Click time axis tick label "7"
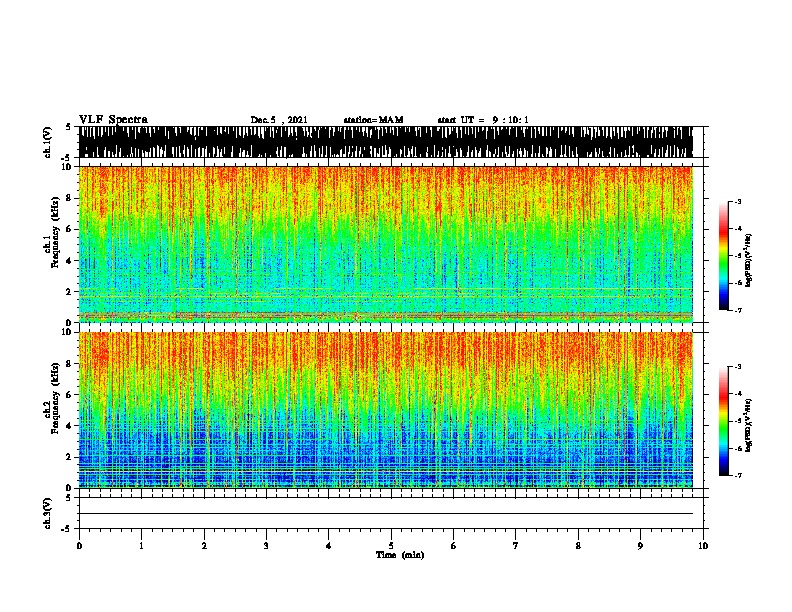The height and width of the screenshot is (612, 792). point(516,546)
